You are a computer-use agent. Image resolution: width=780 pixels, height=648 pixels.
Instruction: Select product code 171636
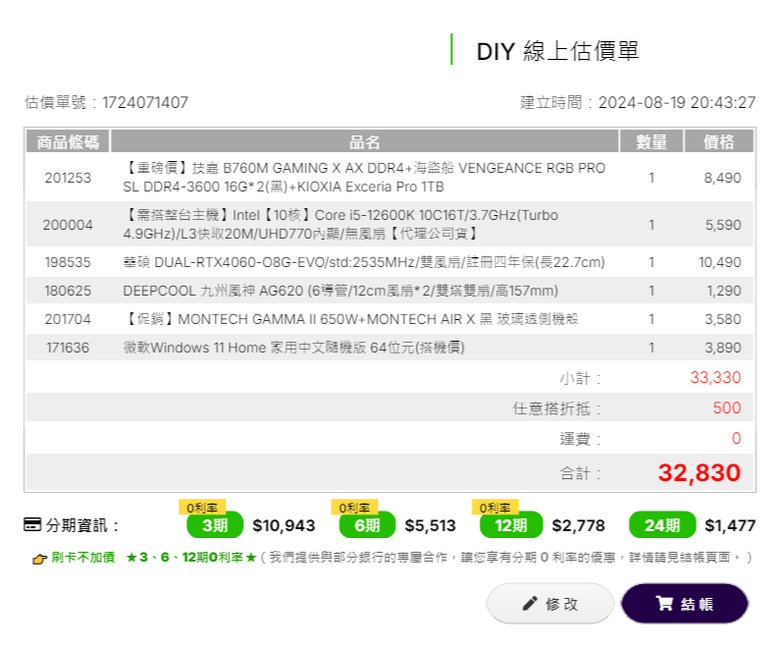(68, 347)
